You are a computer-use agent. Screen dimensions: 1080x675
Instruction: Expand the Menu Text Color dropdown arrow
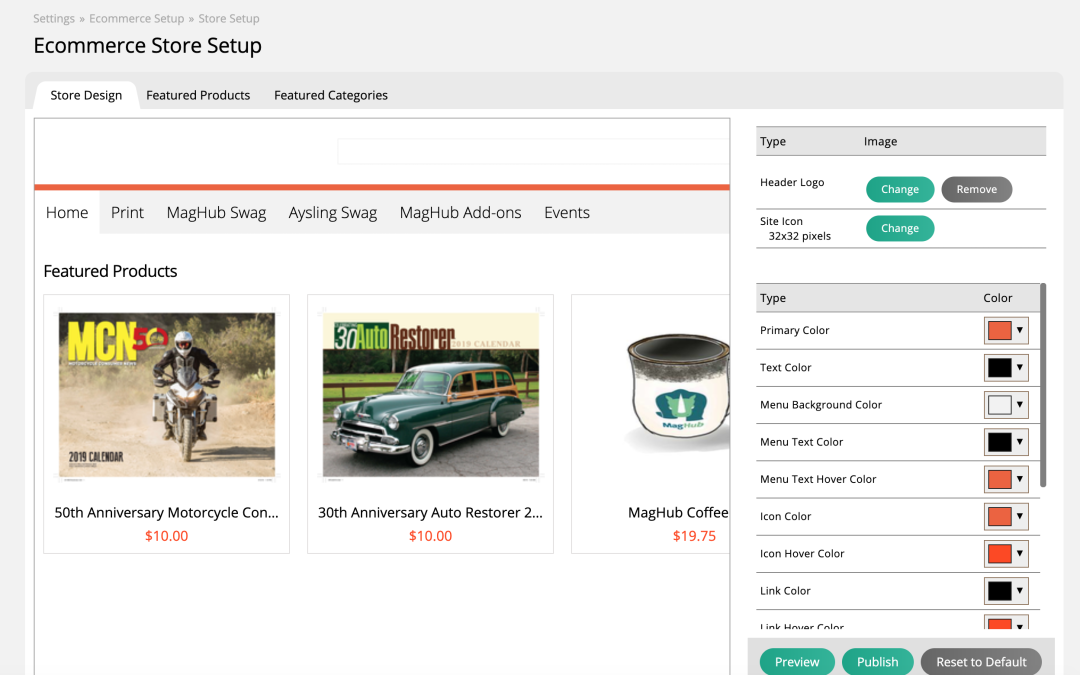coord(1020,442)
